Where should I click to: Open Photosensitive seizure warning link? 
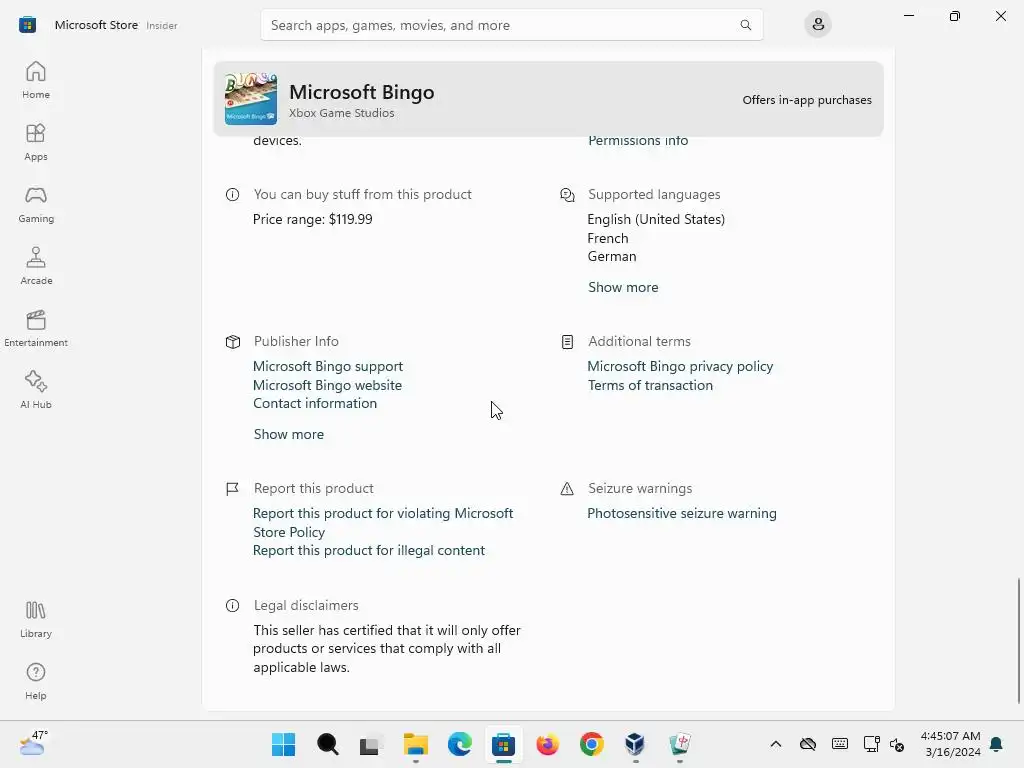(682, 513)
